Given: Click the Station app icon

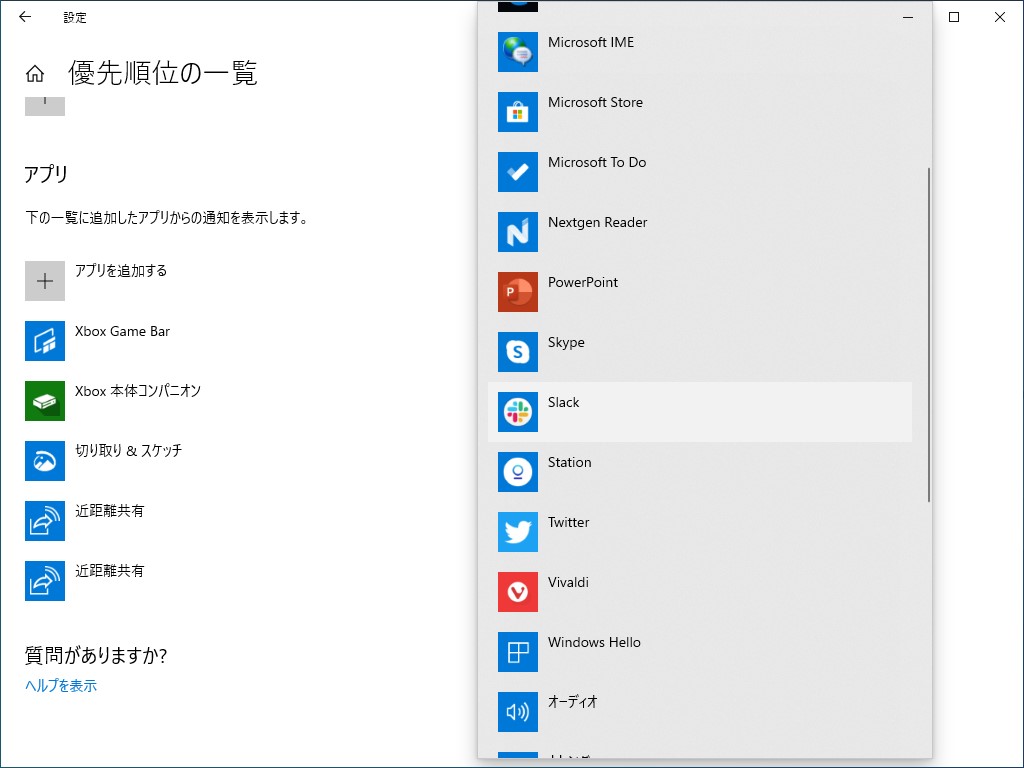Looking at the screenshot, I should [x=517, y=472].
